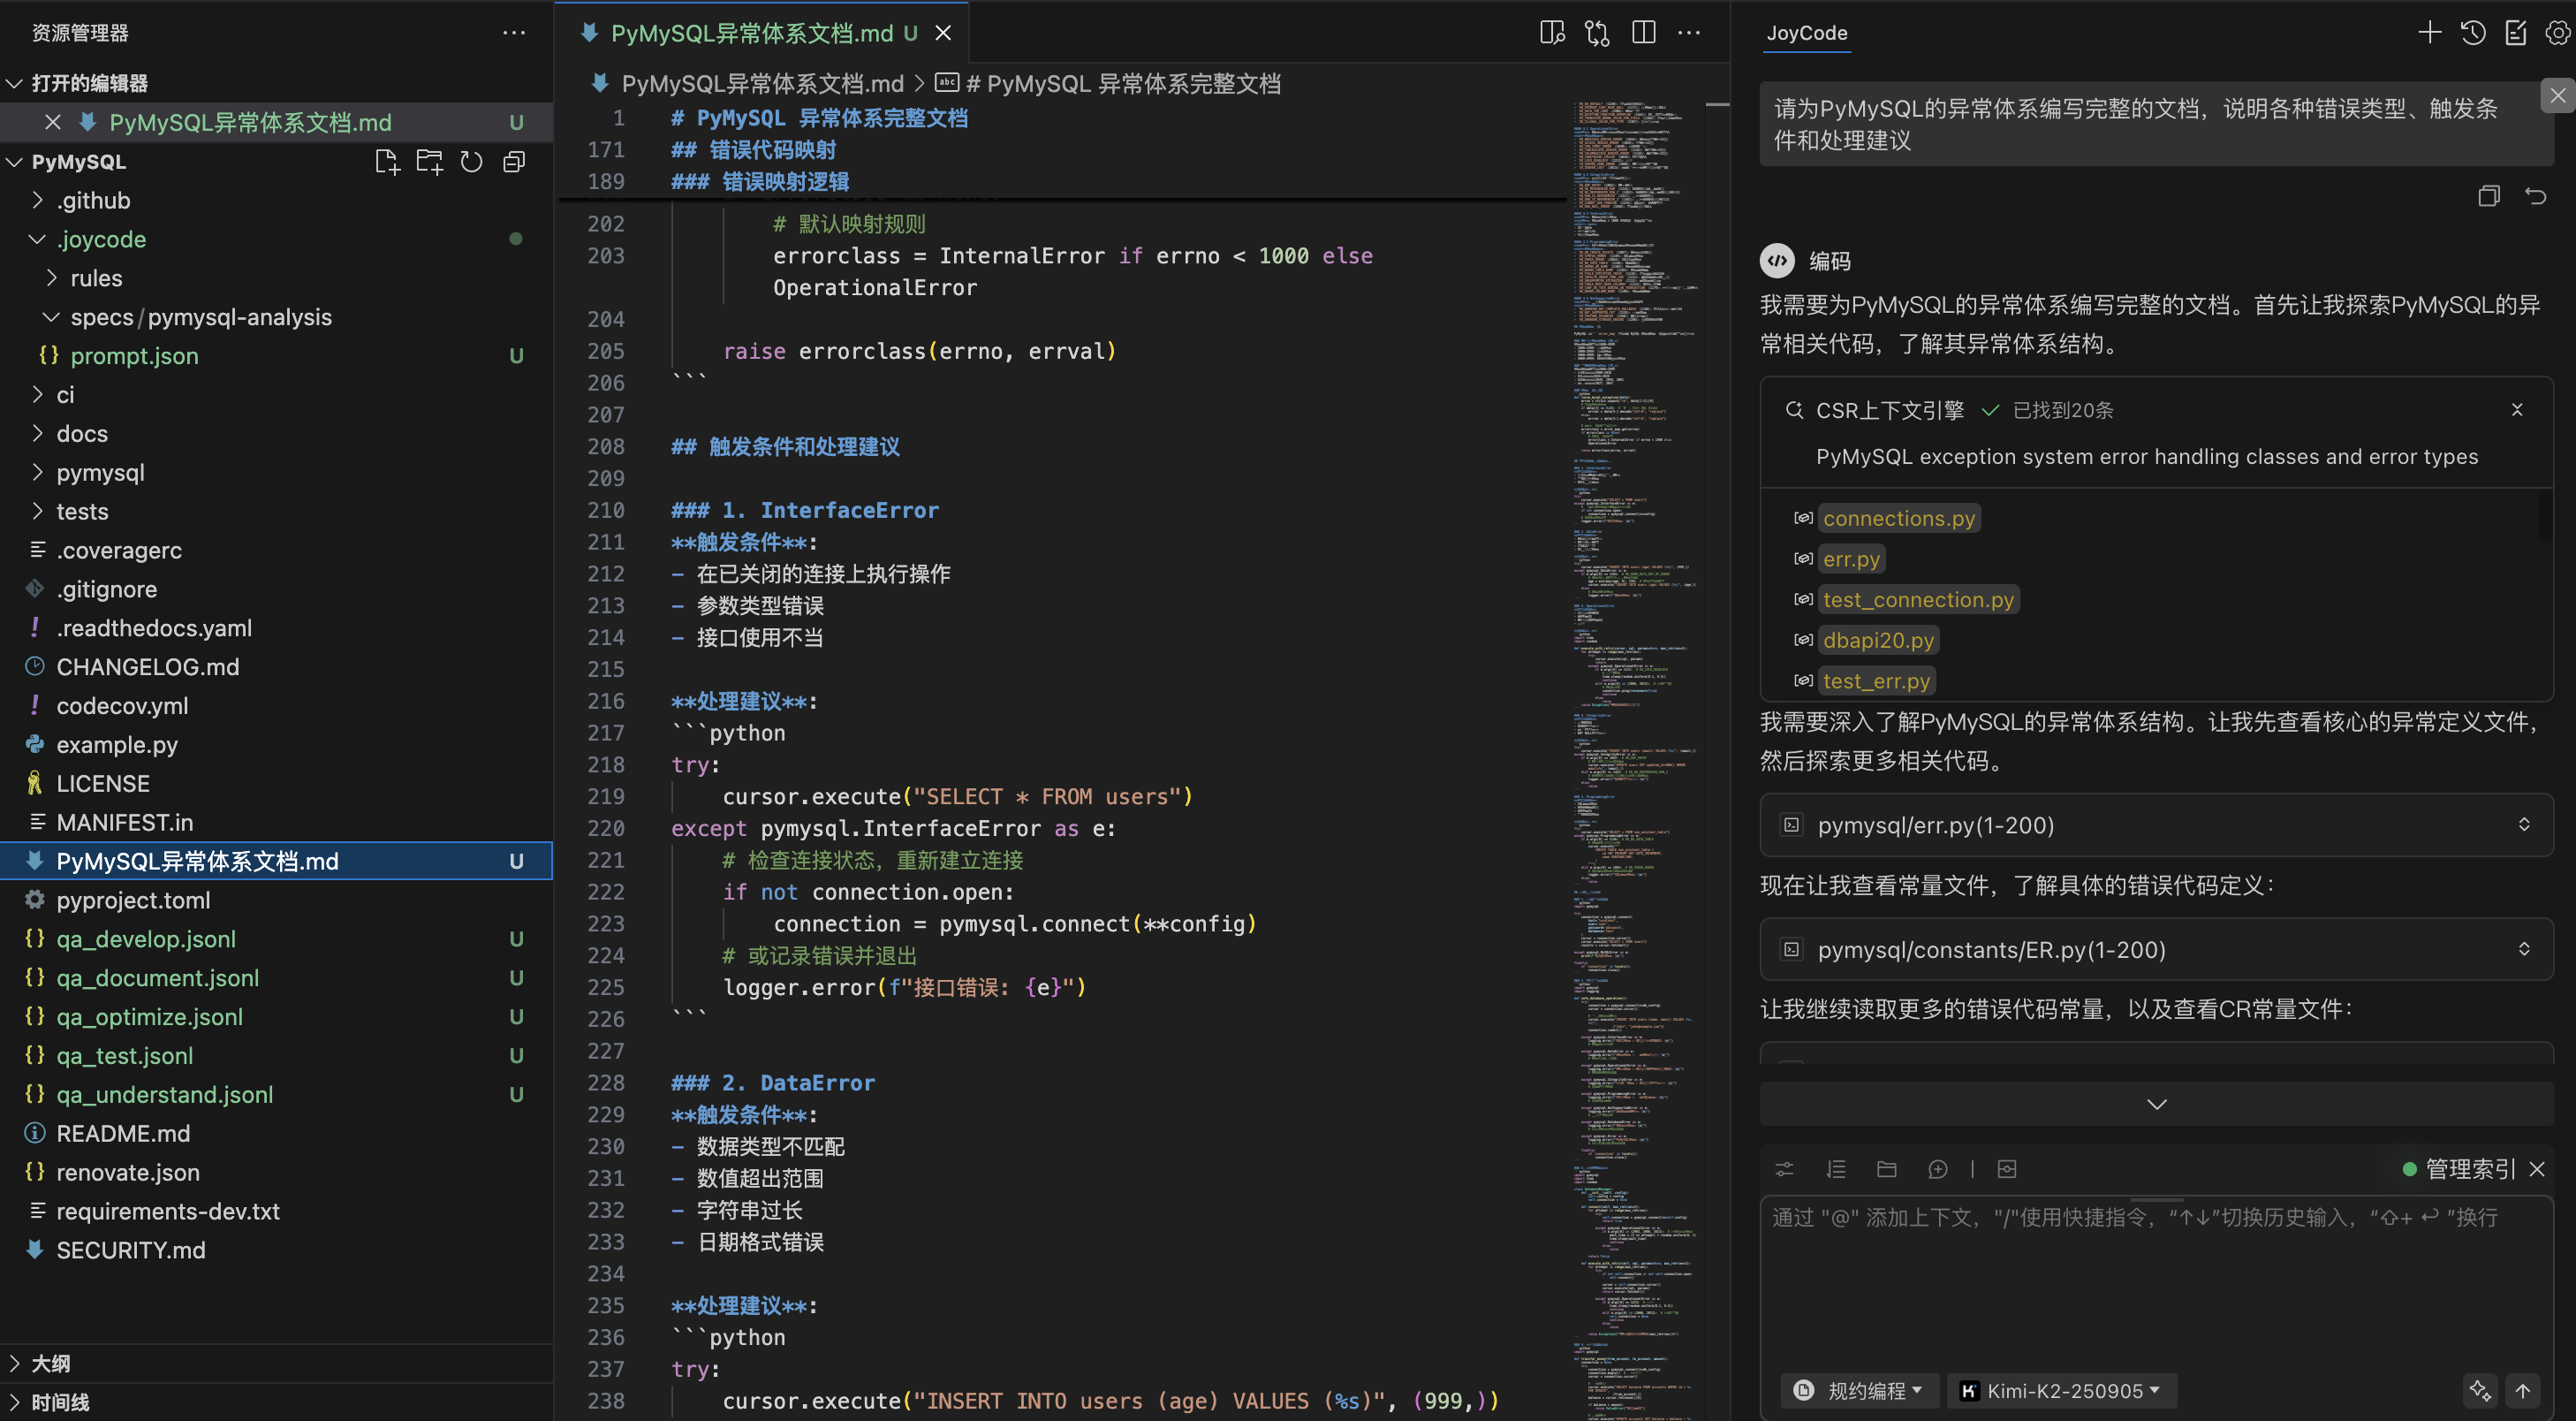Viewport: 2576px width, 1421px height.
Task: Expand the pymysql/err.py(1-200) block
Action: [x=2523, y=825]
